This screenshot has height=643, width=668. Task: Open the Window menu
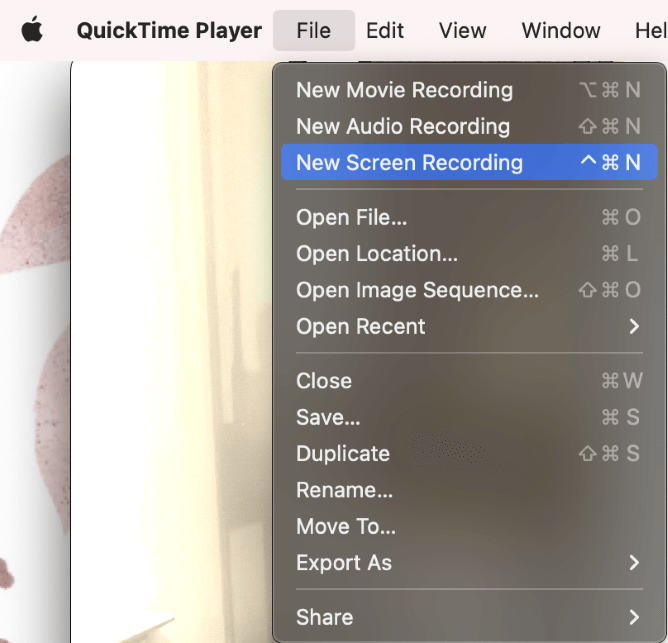click(x=561, y=30)
